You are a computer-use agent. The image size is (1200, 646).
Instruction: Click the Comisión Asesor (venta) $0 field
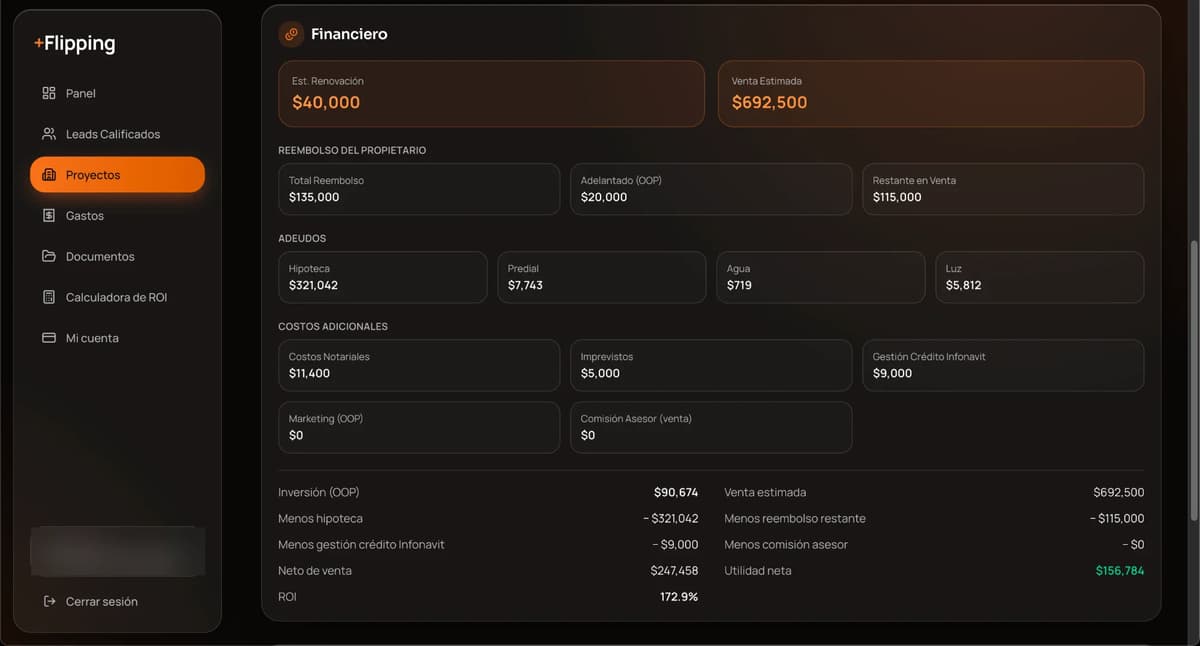click(x=711, y=427)
